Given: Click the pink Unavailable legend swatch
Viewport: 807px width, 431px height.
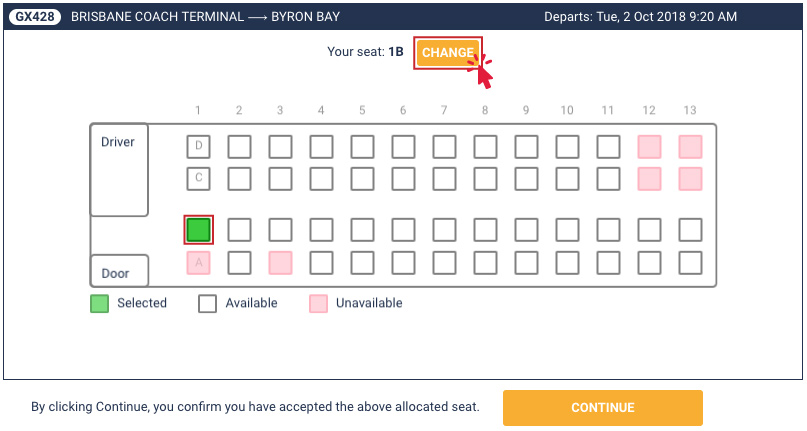Looking at the screenshot, I should click(x=319, y=304).
